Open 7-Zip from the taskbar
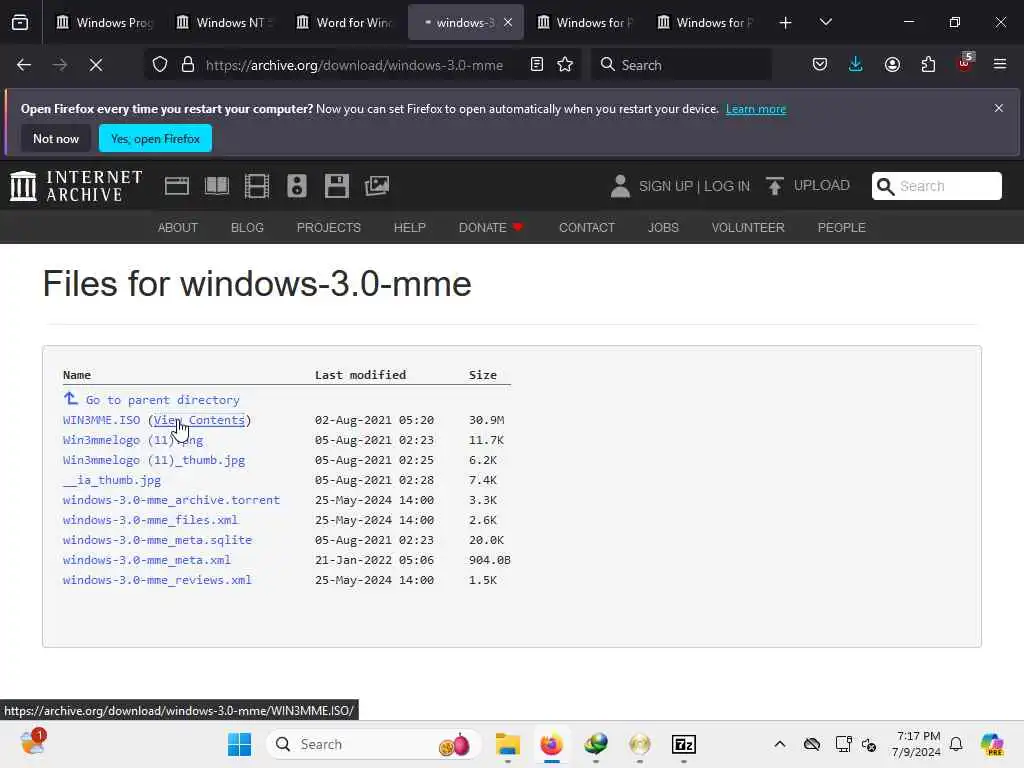The height and width of the screenshot is (768, 1024). [x=684, y=744]
